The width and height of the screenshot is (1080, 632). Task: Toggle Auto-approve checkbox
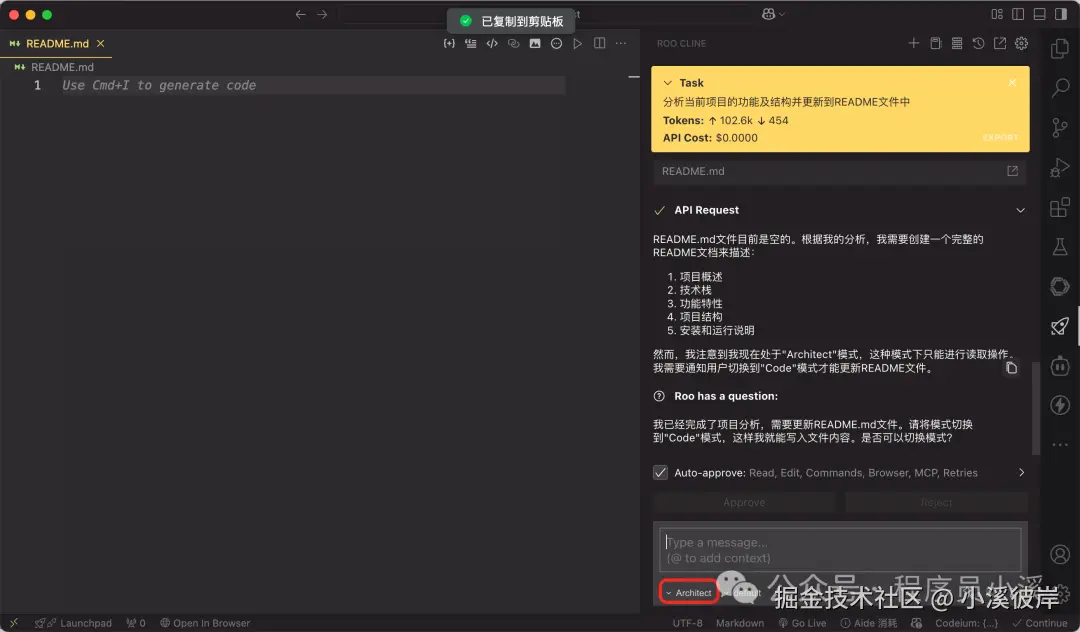coord(661,473)
